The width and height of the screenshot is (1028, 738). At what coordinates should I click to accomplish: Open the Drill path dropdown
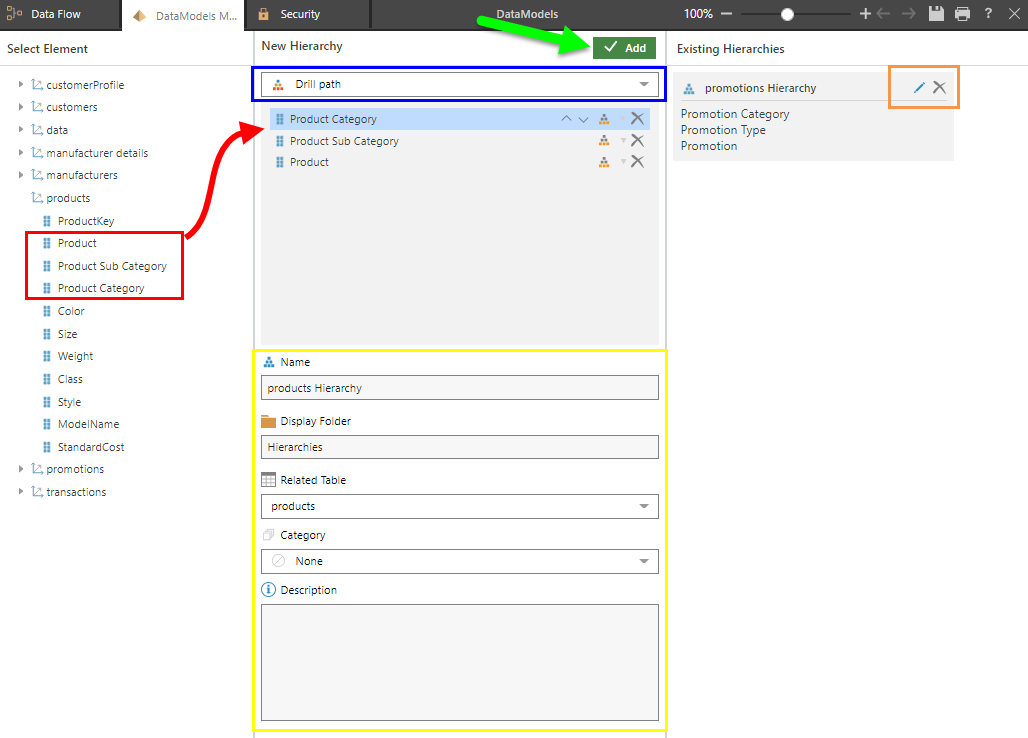pos(459,84)
